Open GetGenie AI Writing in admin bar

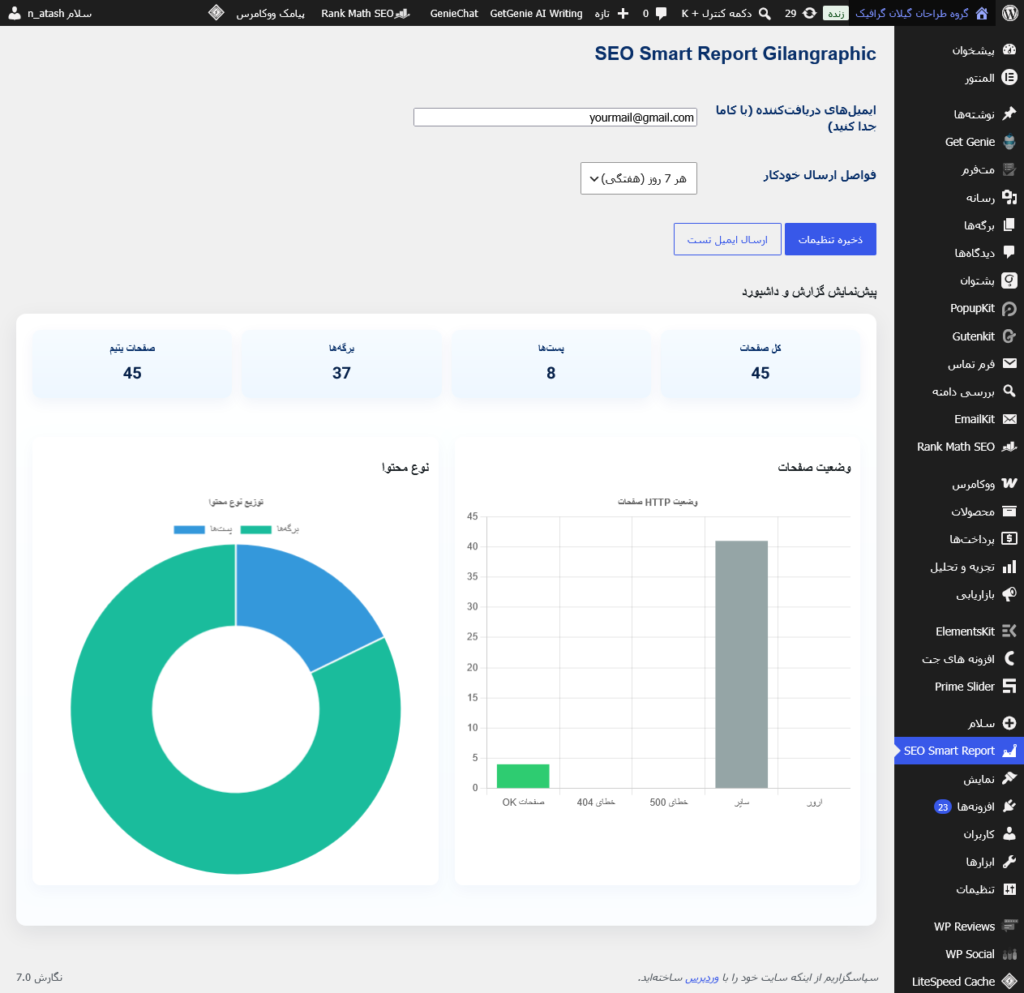[536, 13]
